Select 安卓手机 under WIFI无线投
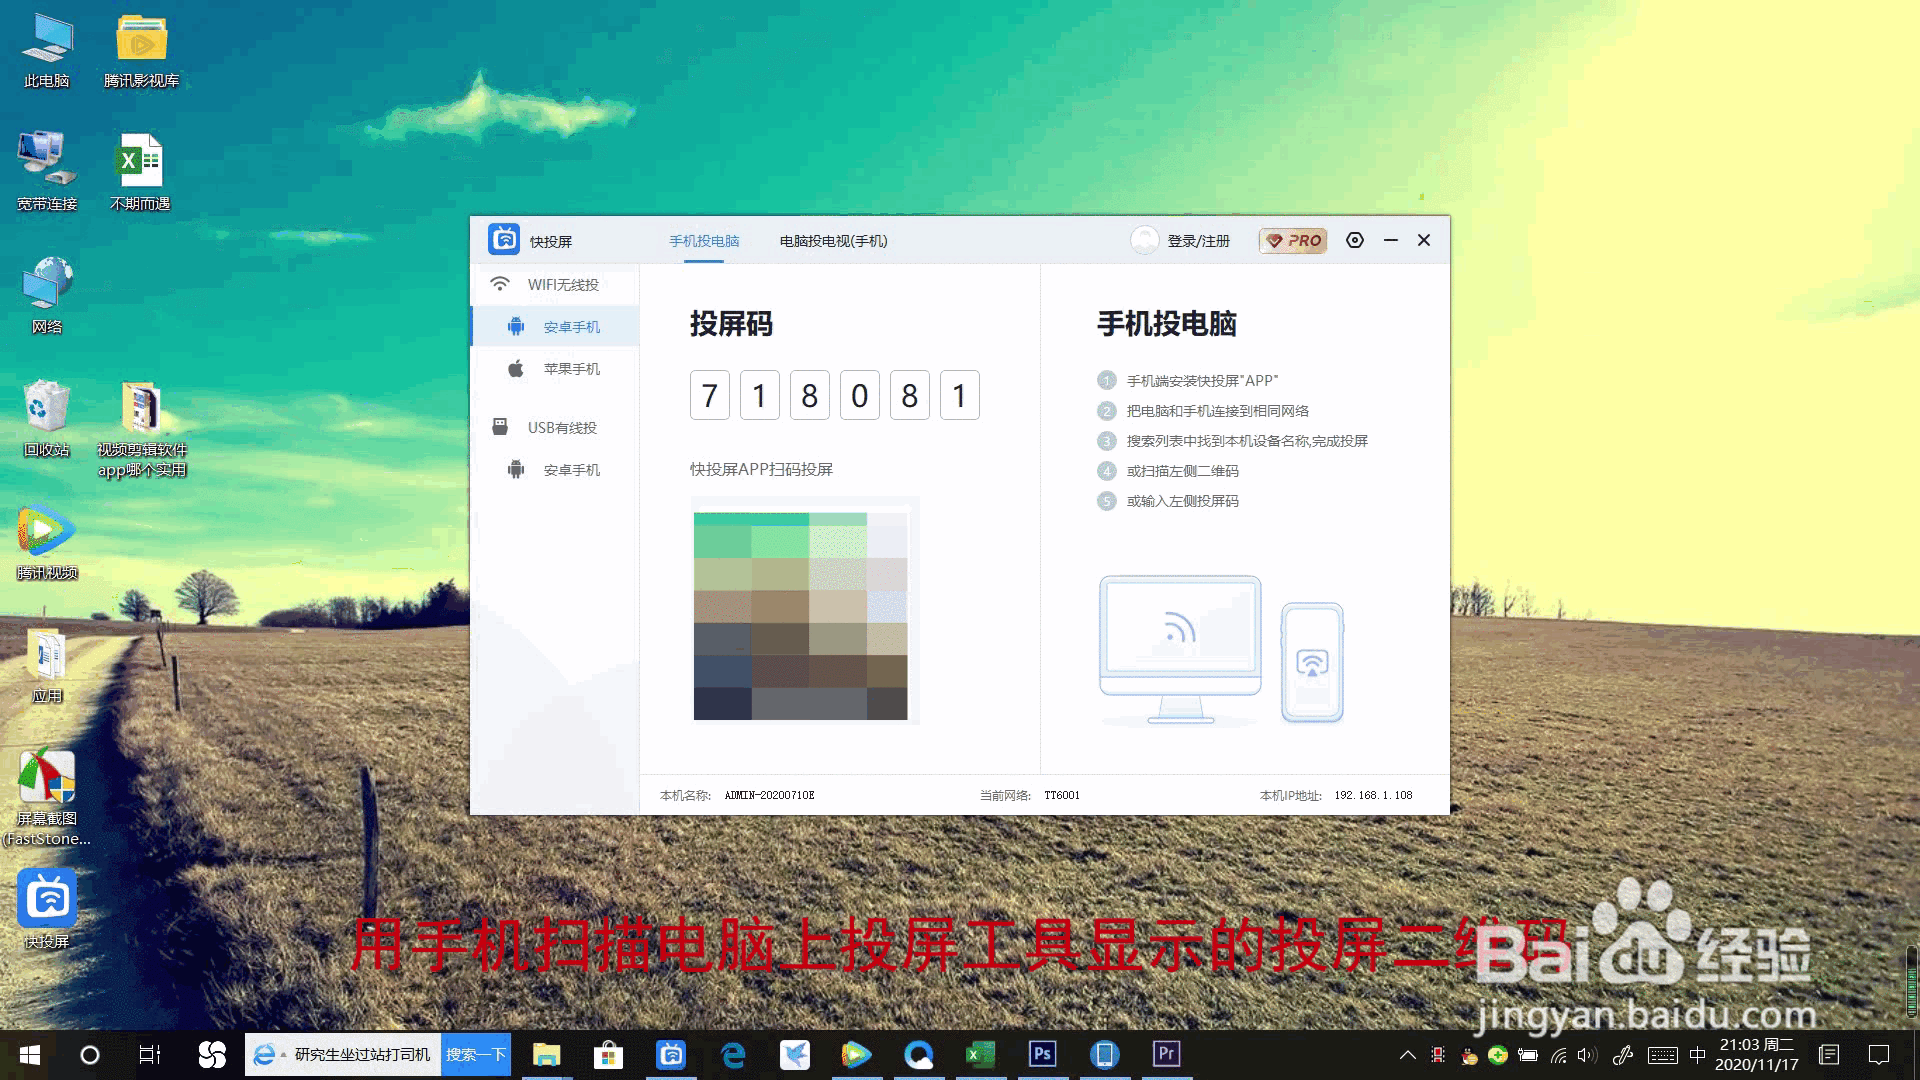The height and width of the screenshot is (1080, 1920). click(571, 327)
